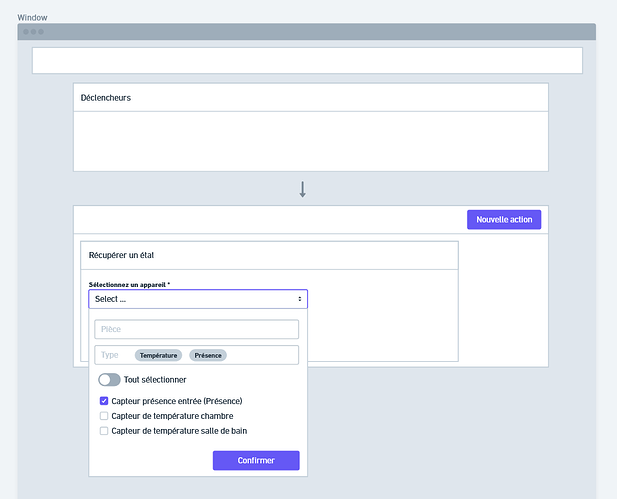Image resolution: width=617 pixels, height=499 pixels.
Task: Click inside the empty Déclencheurs panel body
Action: [x=310, y=141]
